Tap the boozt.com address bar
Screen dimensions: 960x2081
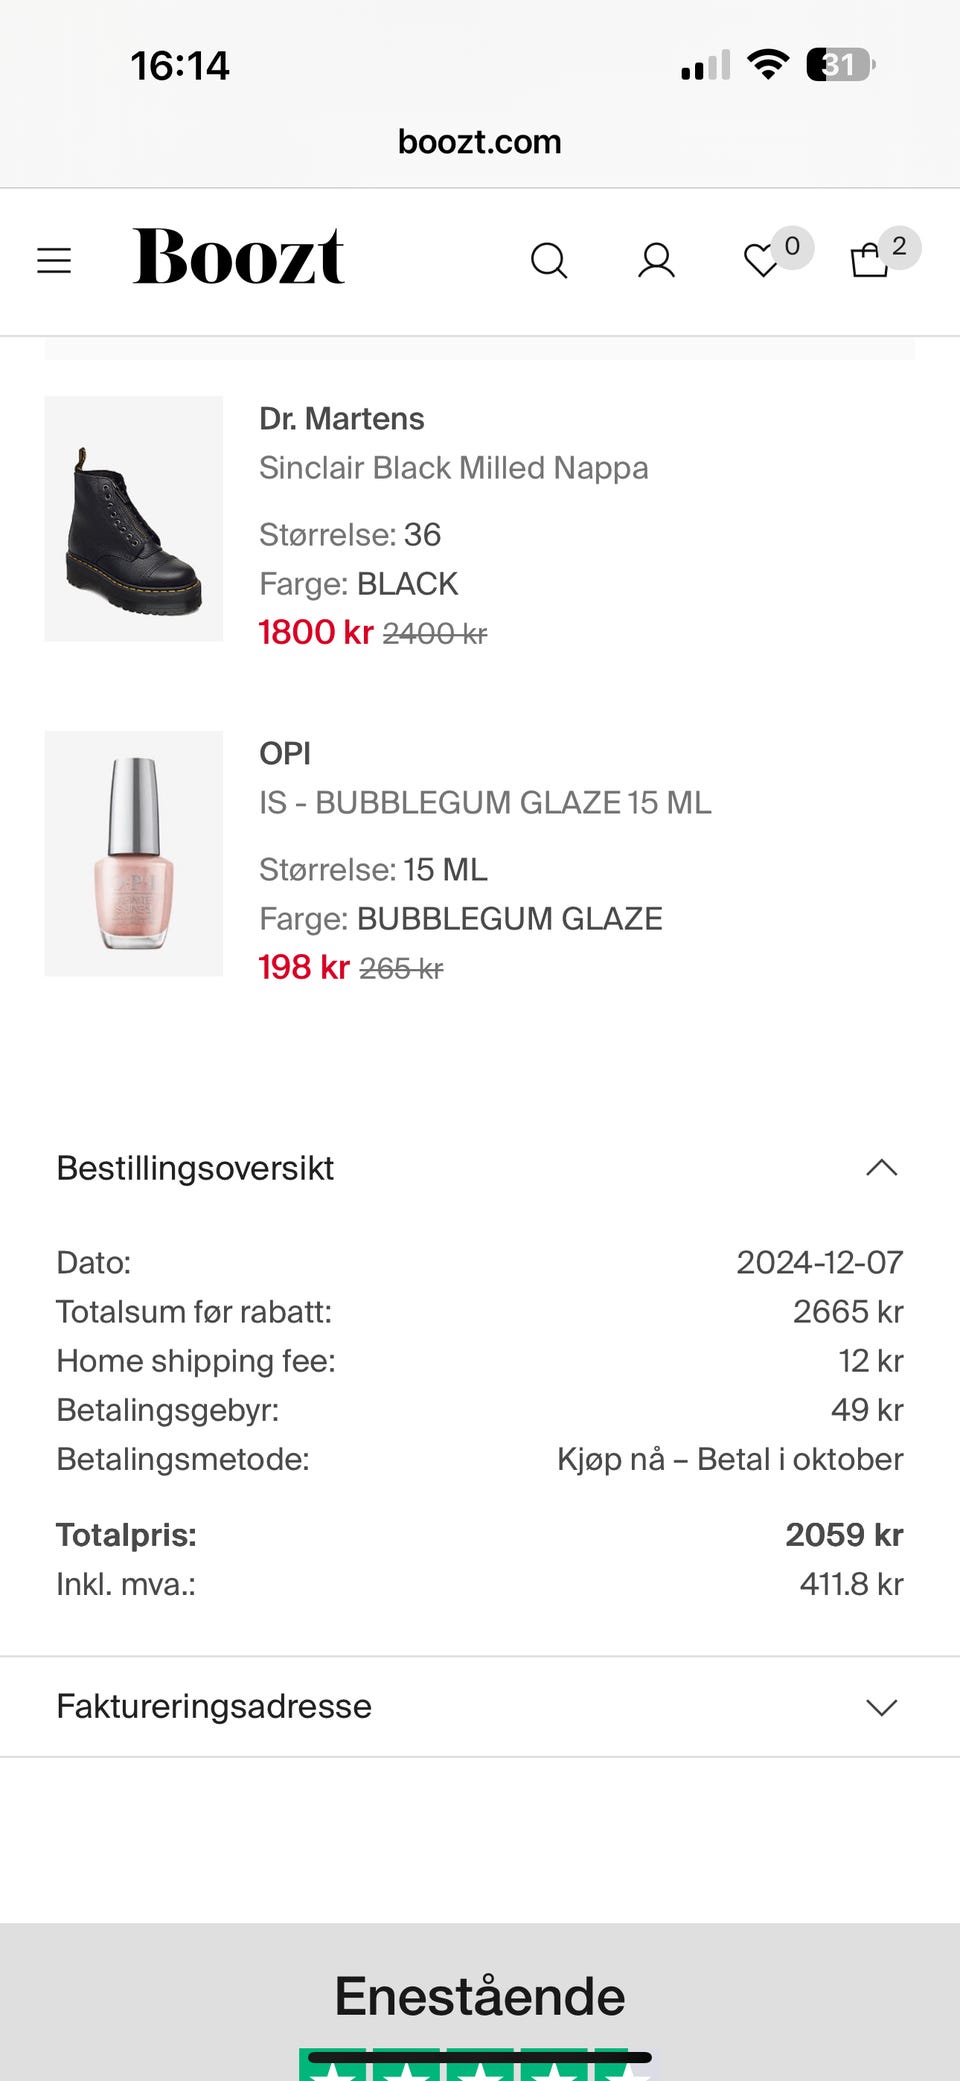point(480,142)
